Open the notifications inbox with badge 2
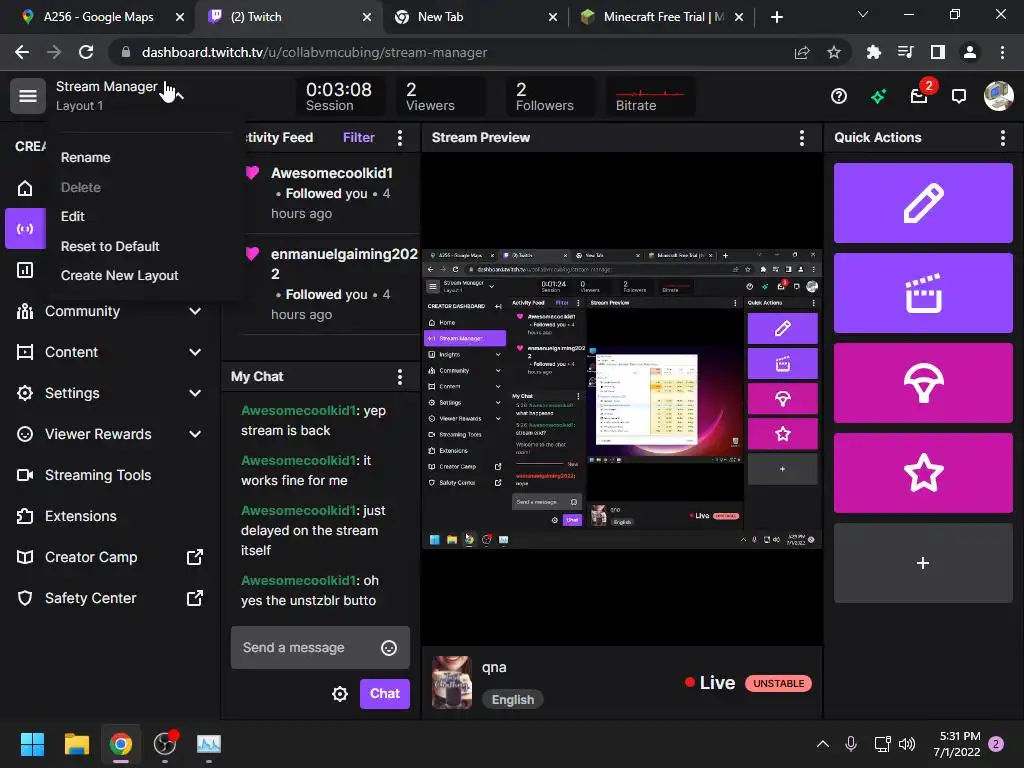The height and width of the screenshot is (768, 1024). (x=920, y=97)
